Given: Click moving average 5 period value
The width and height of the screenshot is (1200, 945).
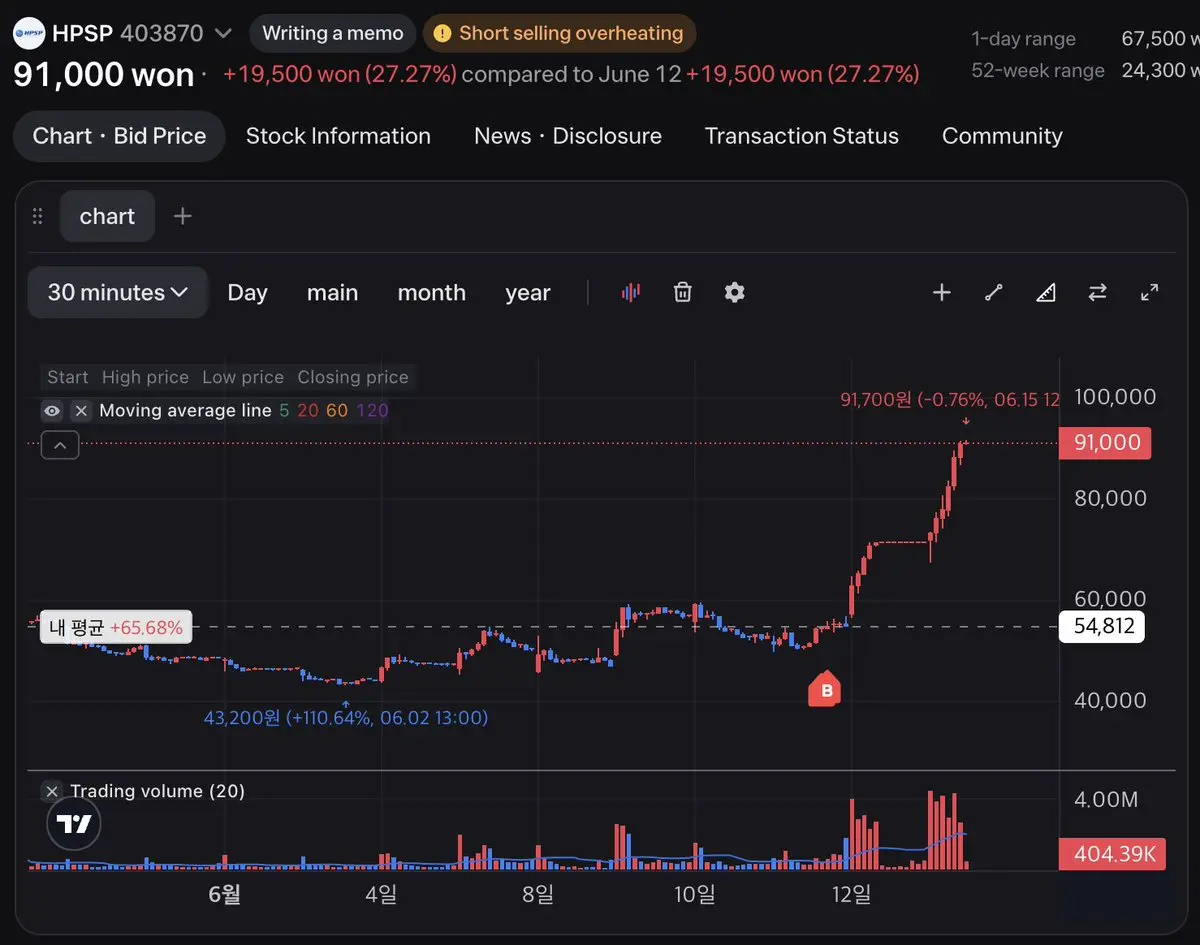Looking at the screenshot, I should click(284, 410).
